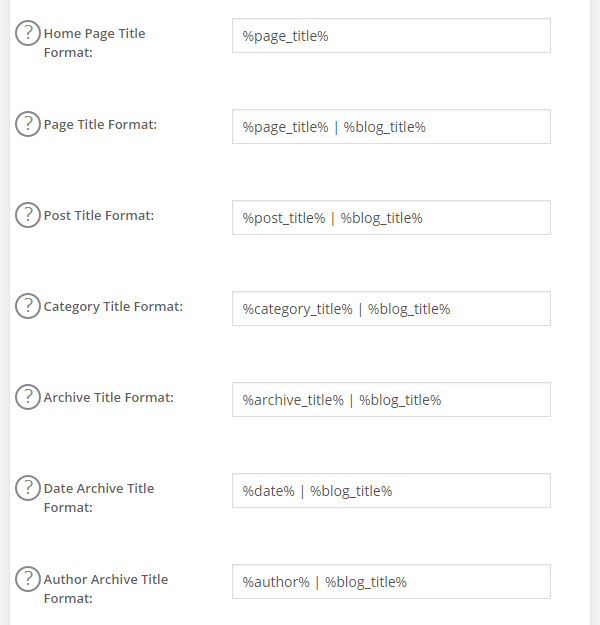Focus the Home Page Title Format field
Viewport: 600px width, 625px height.
[x=391, y=36]
